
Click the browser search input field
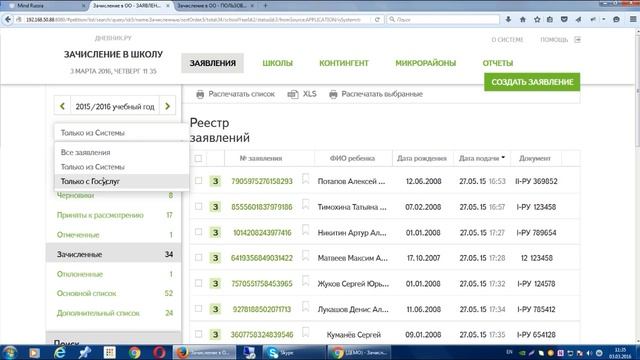click(443, 19)
